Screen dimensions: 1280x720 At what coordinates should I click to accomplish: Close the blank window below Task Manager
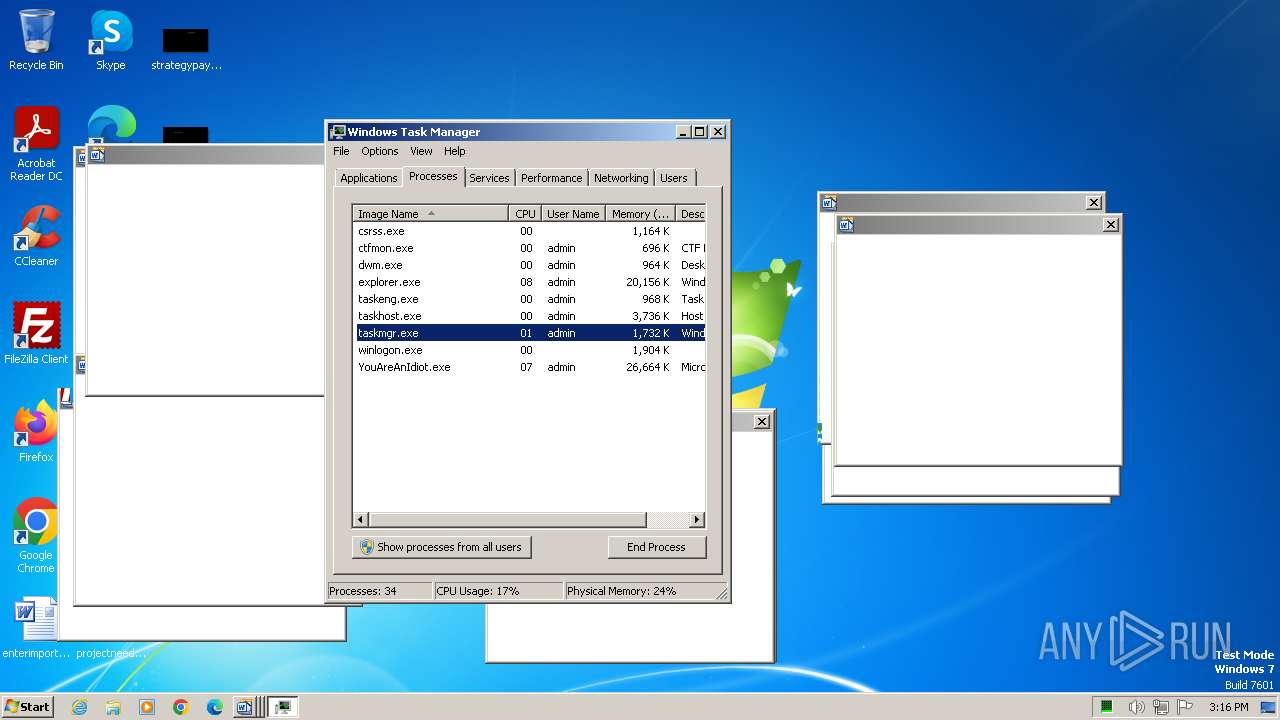(x=761, y=422)
